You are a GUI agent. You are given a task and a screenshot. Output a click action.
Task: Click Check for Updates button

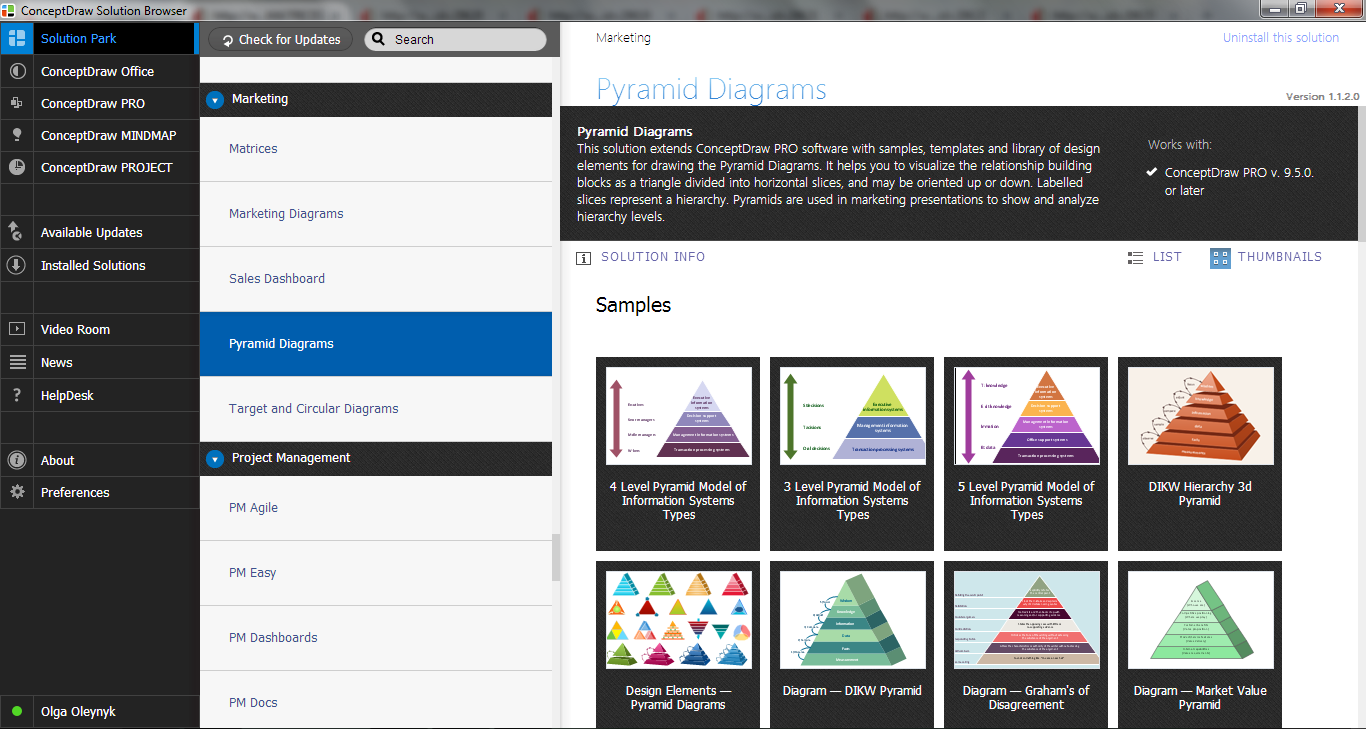point(281,40)
